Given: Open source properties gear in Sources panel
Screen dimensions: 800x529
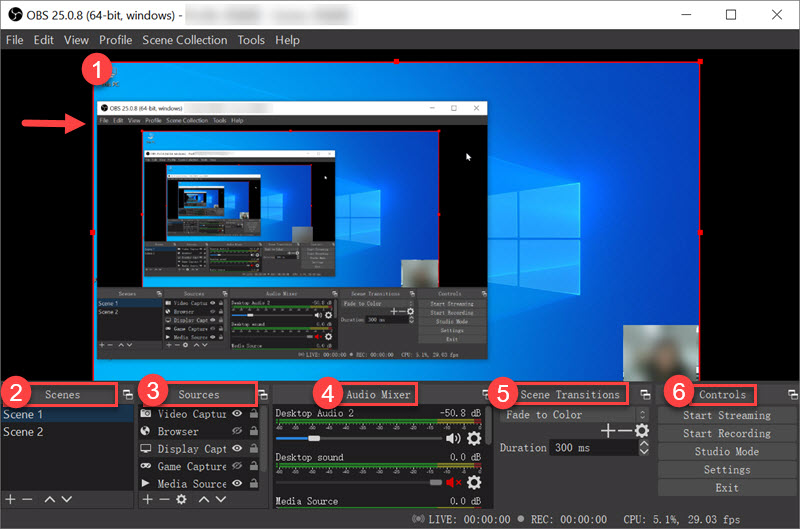Looking at the screenshot, I should coord(181,498).
